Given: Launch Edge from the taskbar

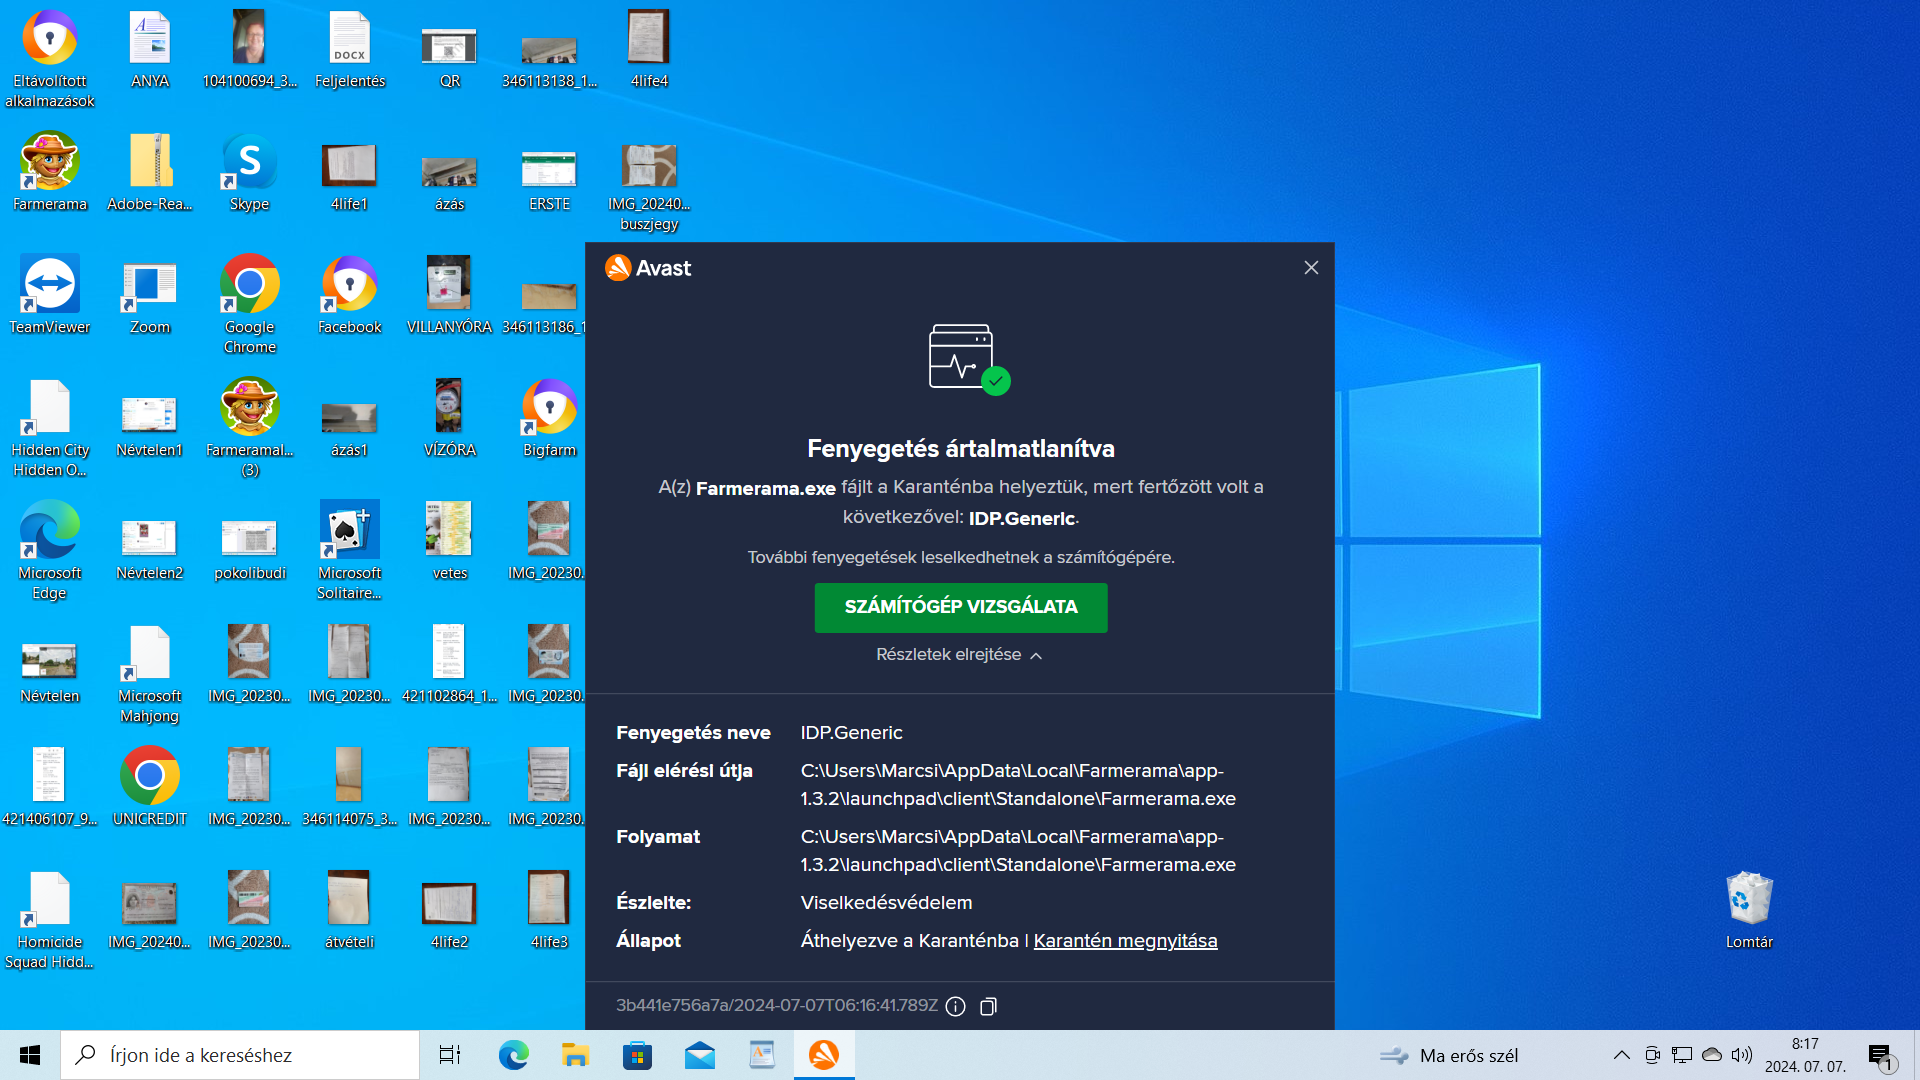Looking at the screenshot, I should point(513,1055).
